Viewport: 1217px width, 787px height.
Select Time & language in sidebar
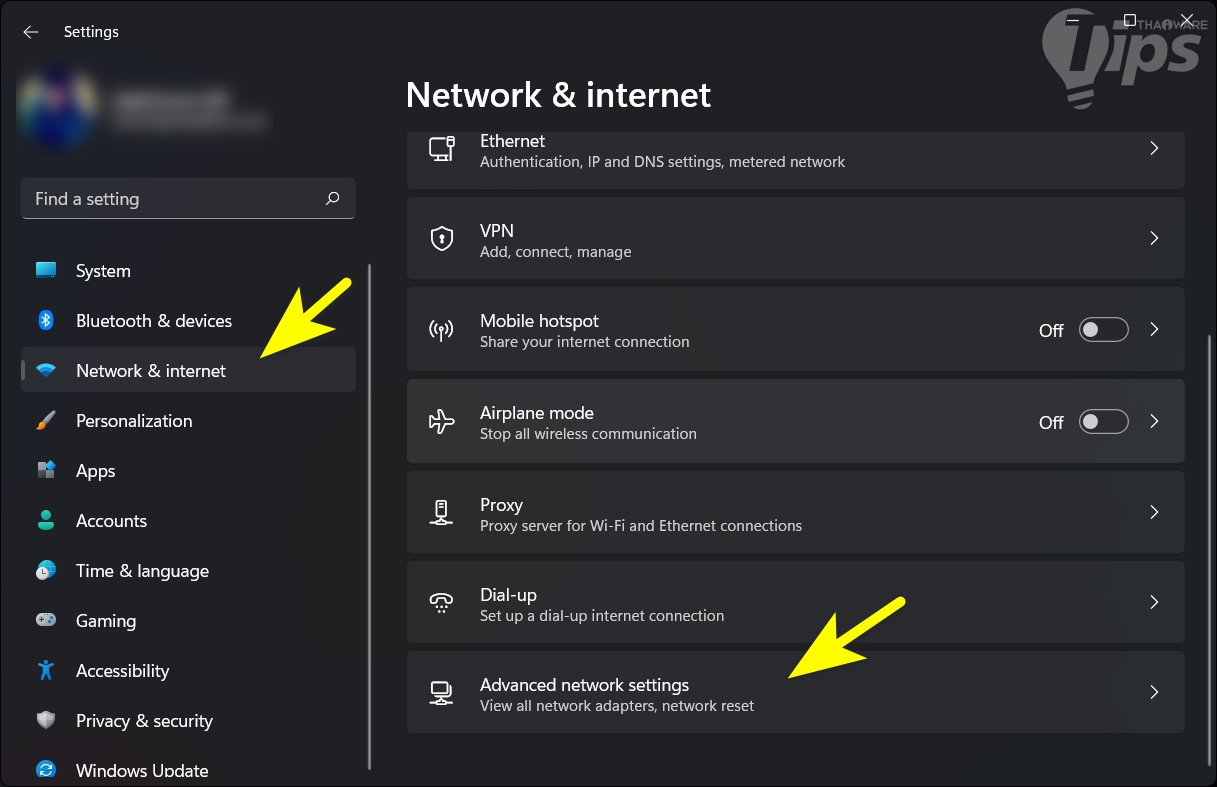142,571
